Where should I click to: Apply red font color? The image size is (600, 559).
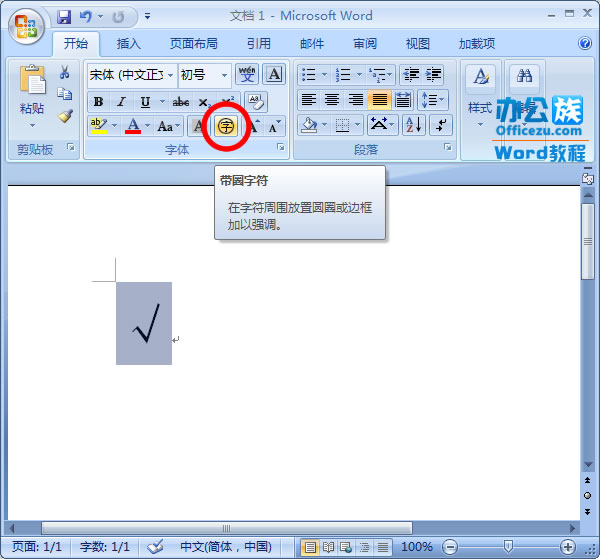click(133, 126)
